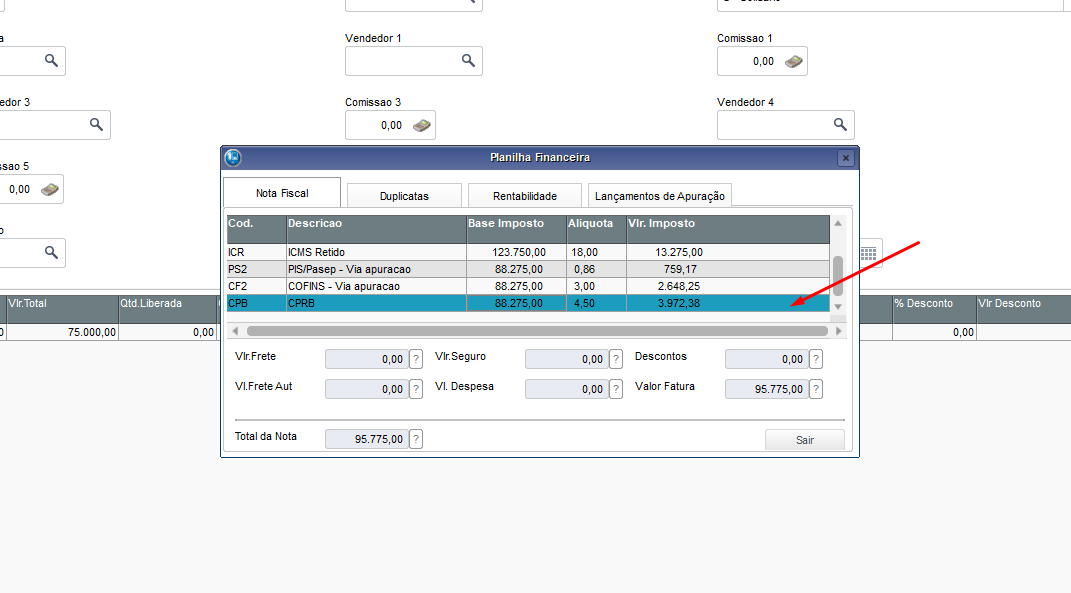This screenshot has width=1071, height=593.
Task: Select the ICMS Retido row
Action: [x=528, y=252]
